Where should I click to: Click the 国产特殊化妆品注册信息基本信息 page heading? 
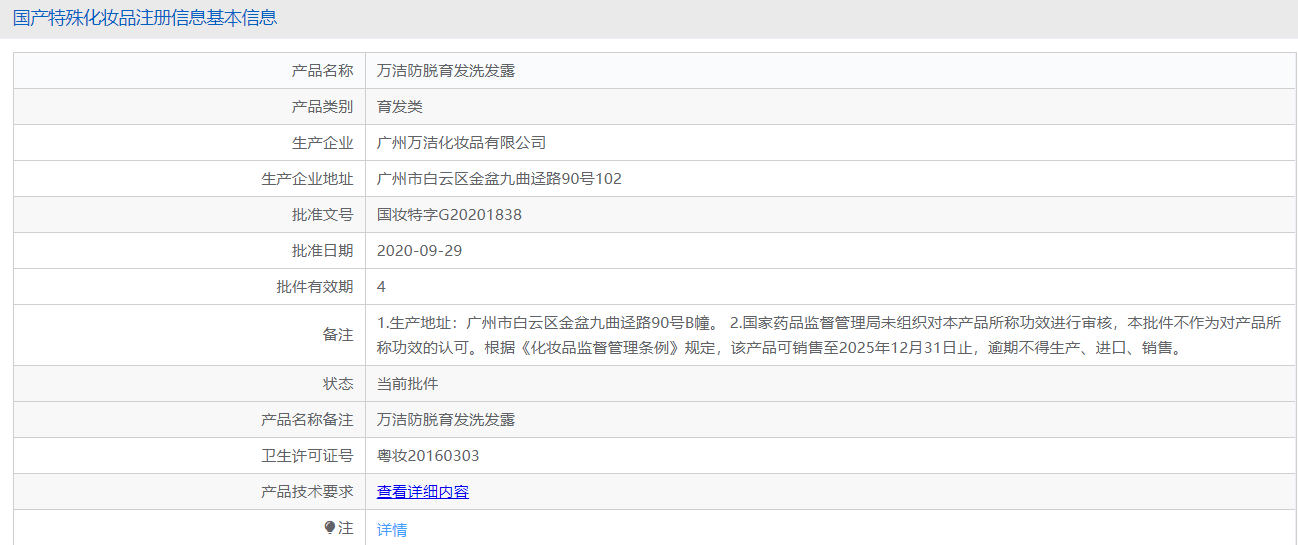145,18
